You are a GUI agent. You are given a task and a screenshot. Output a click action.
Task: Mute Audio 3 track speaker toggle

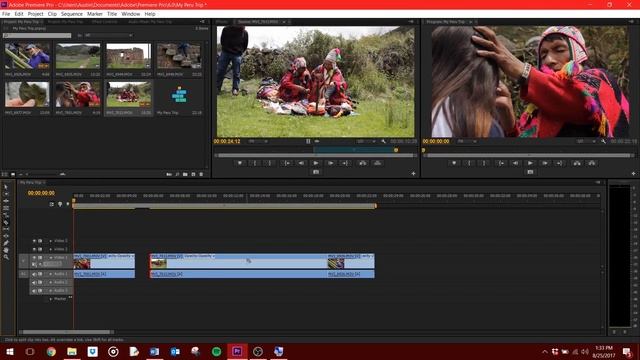(34, 291)
